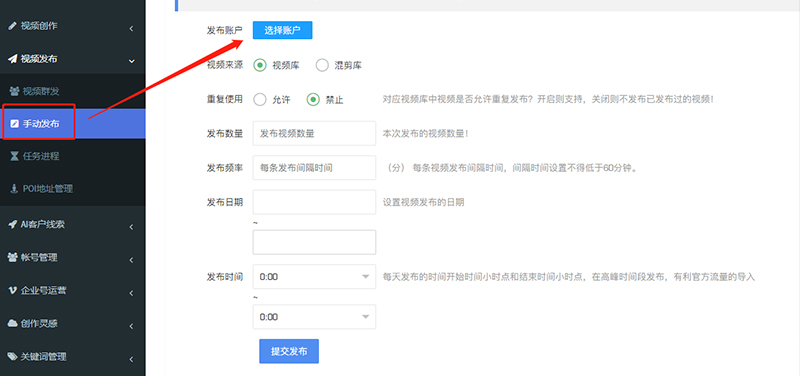Open the end time 0:00 dropdown
This screenshot has height=376, width=800.
(314, 317)
